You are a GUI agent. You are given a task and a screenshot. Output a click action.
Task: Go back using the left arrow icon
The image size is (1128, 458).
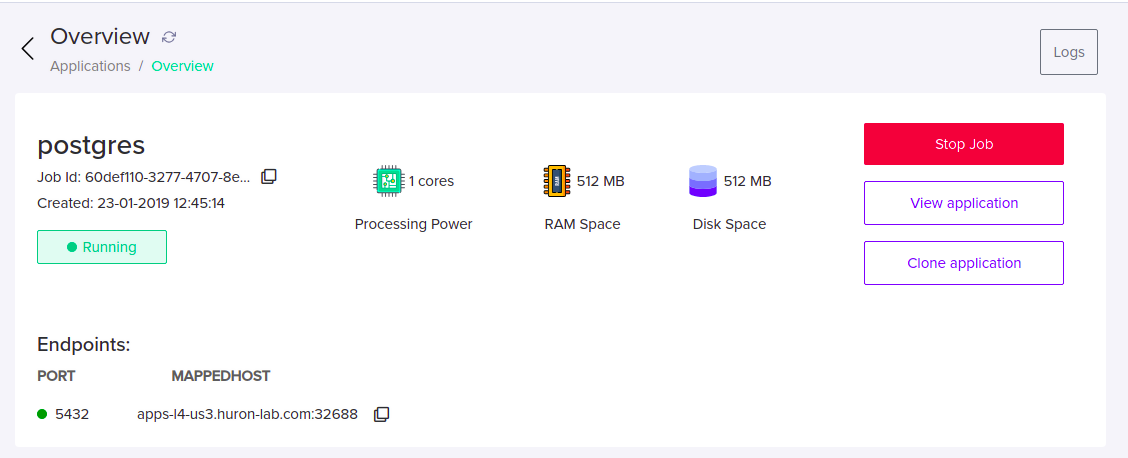tap(27, 49)
